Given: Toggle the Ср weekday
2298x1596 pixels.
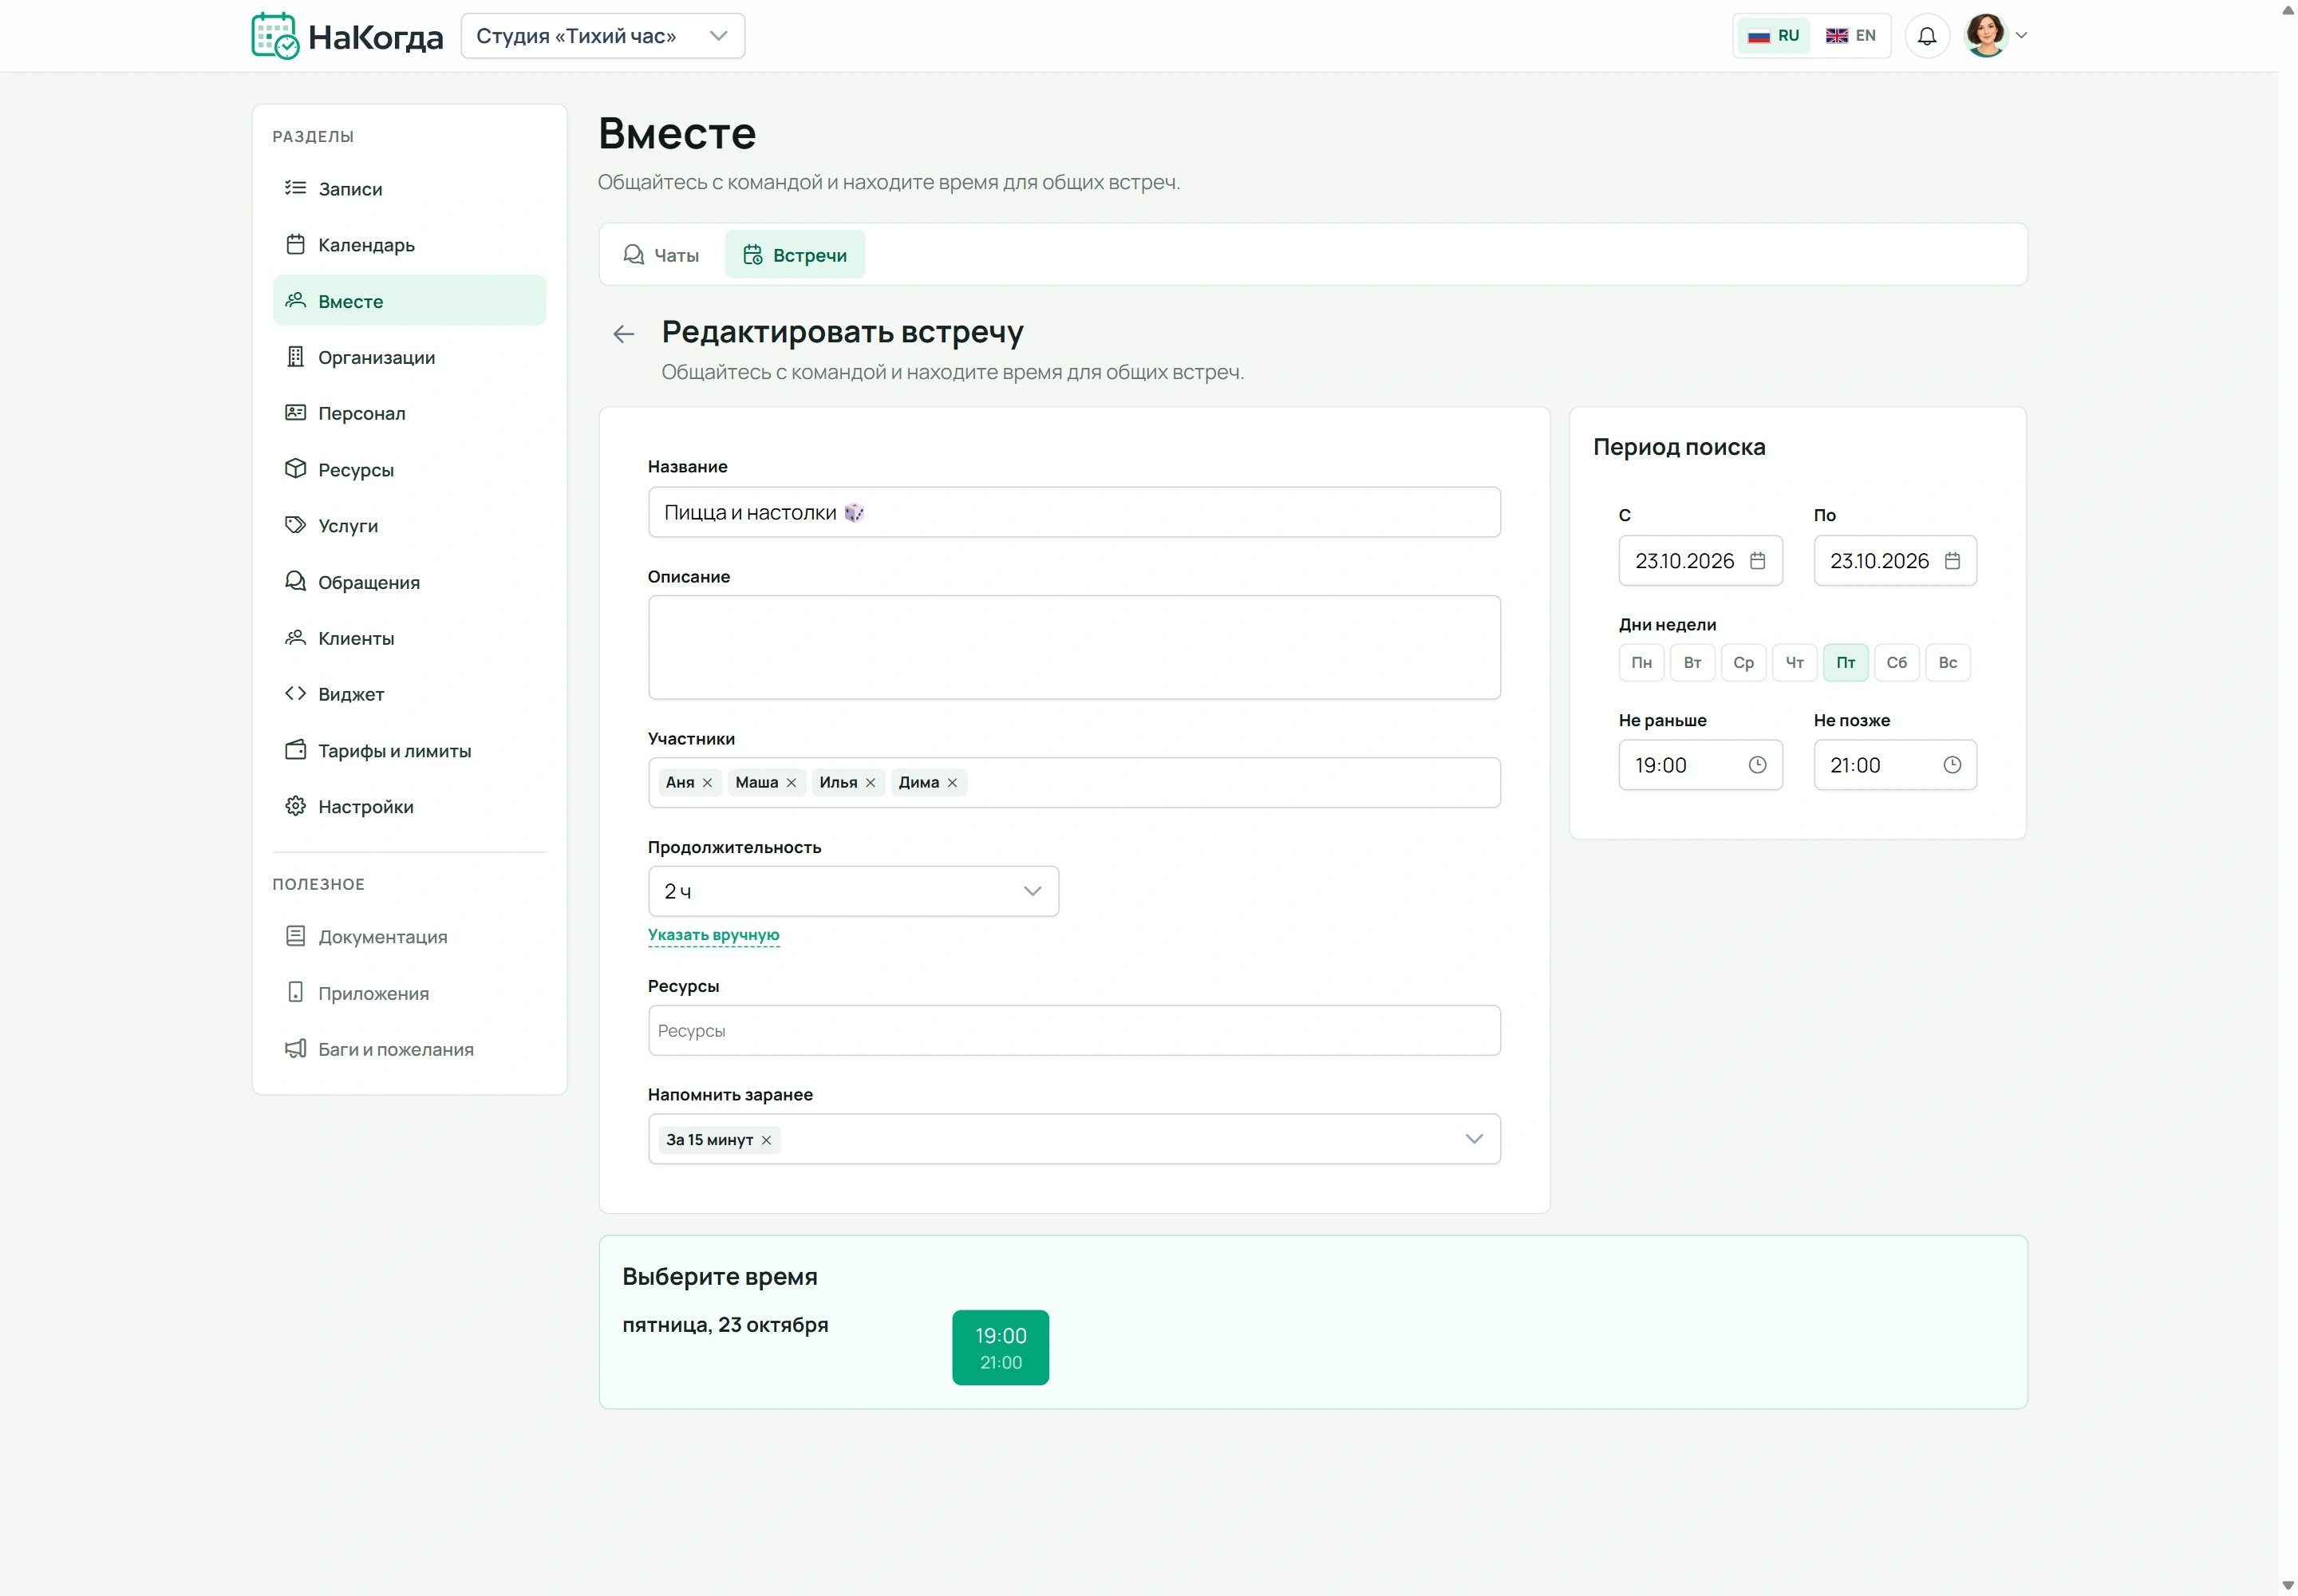Looking at the screenshot, I should [1743, 663].
